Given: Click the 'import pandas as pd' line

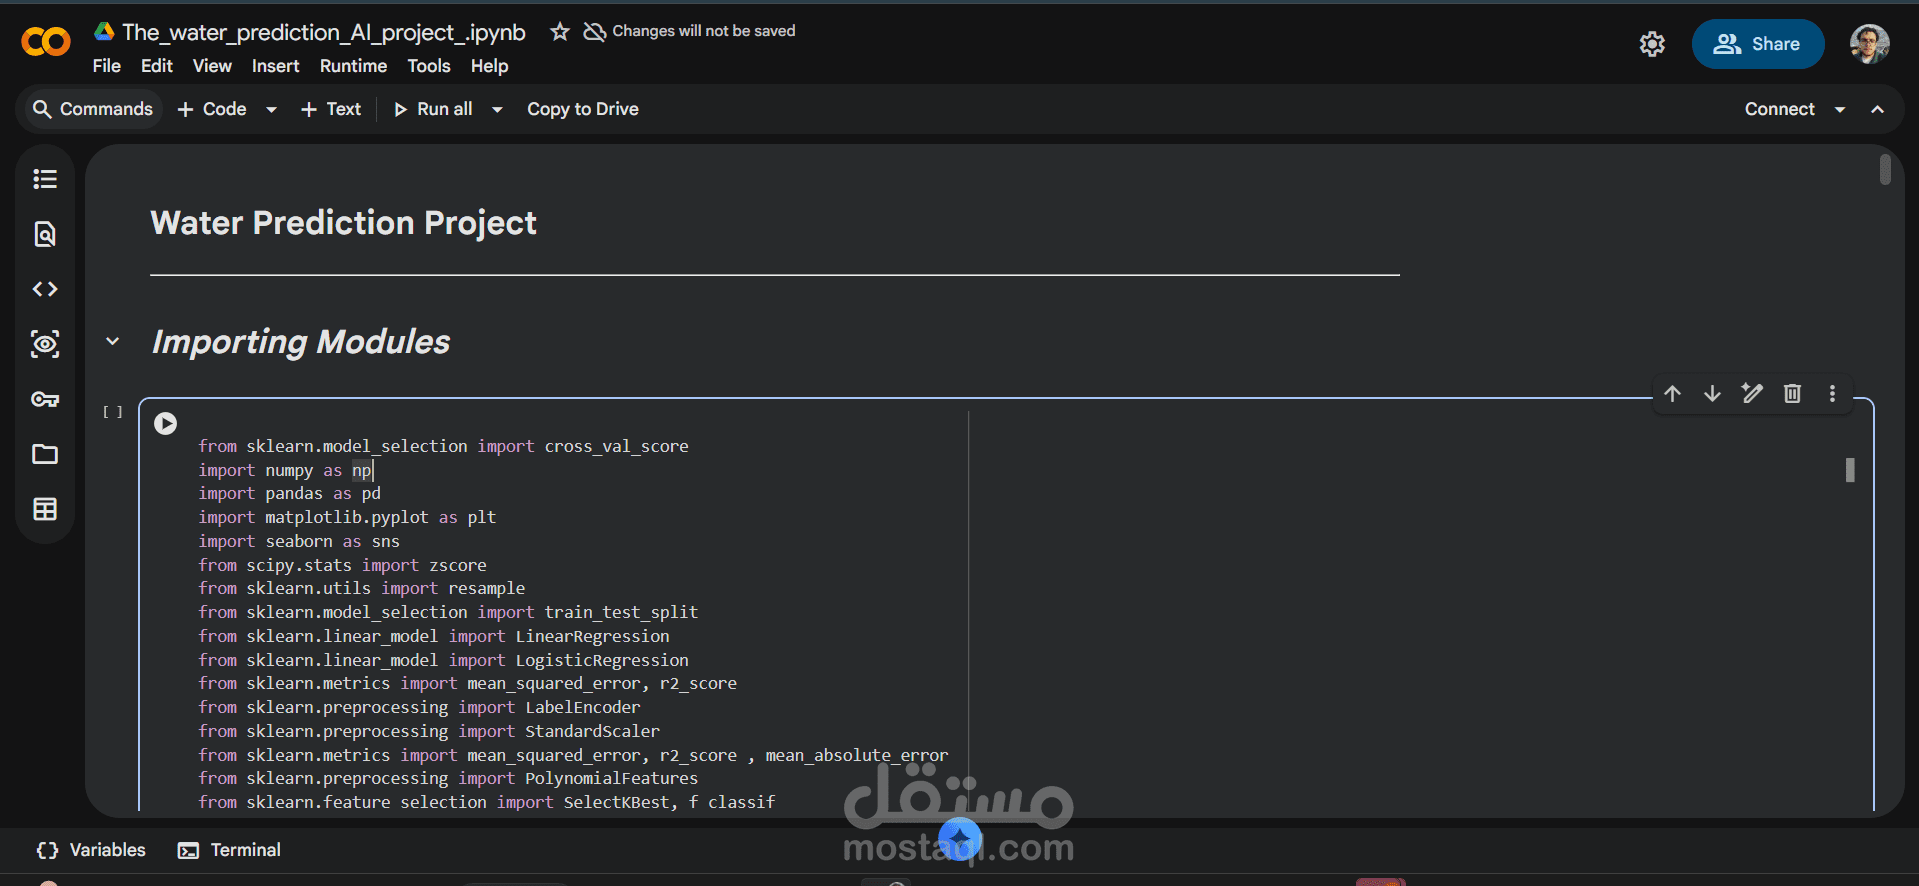Looking at the screenshot, I should click(x=289, y=493).
